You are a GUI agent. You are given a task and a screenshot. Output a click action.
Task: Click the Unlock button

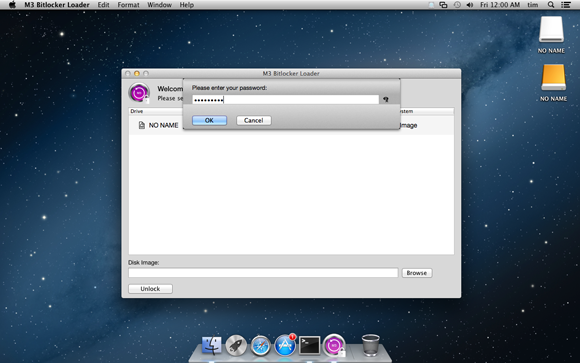click(150, 289)
